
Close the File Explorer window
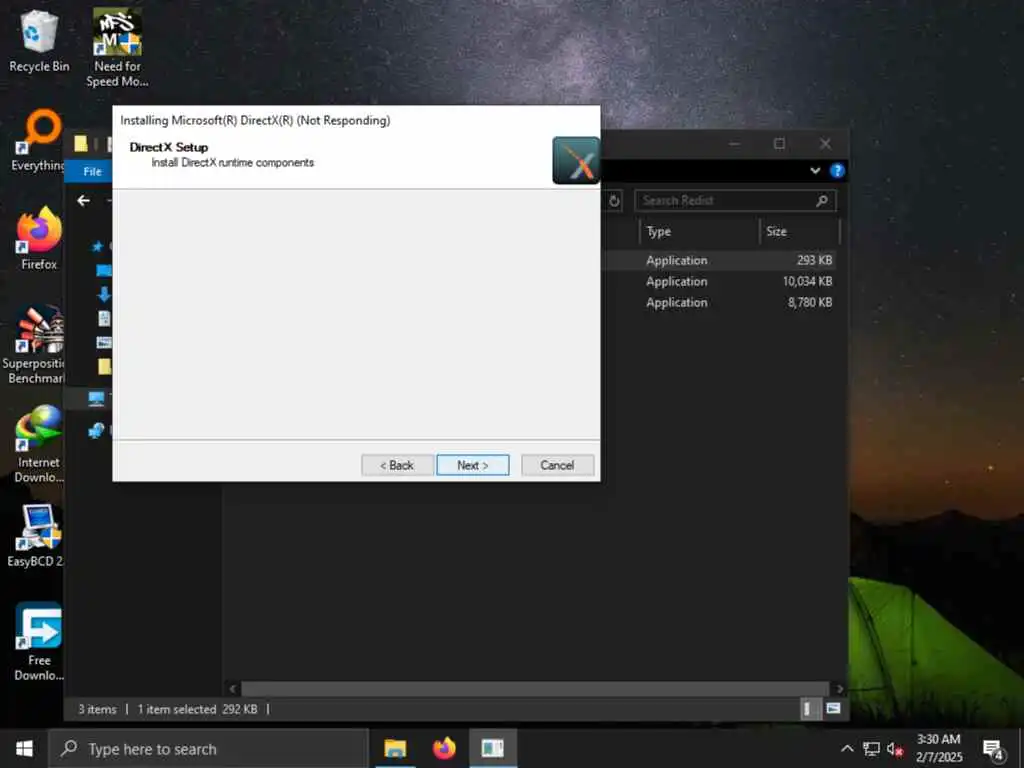point(825,144)
